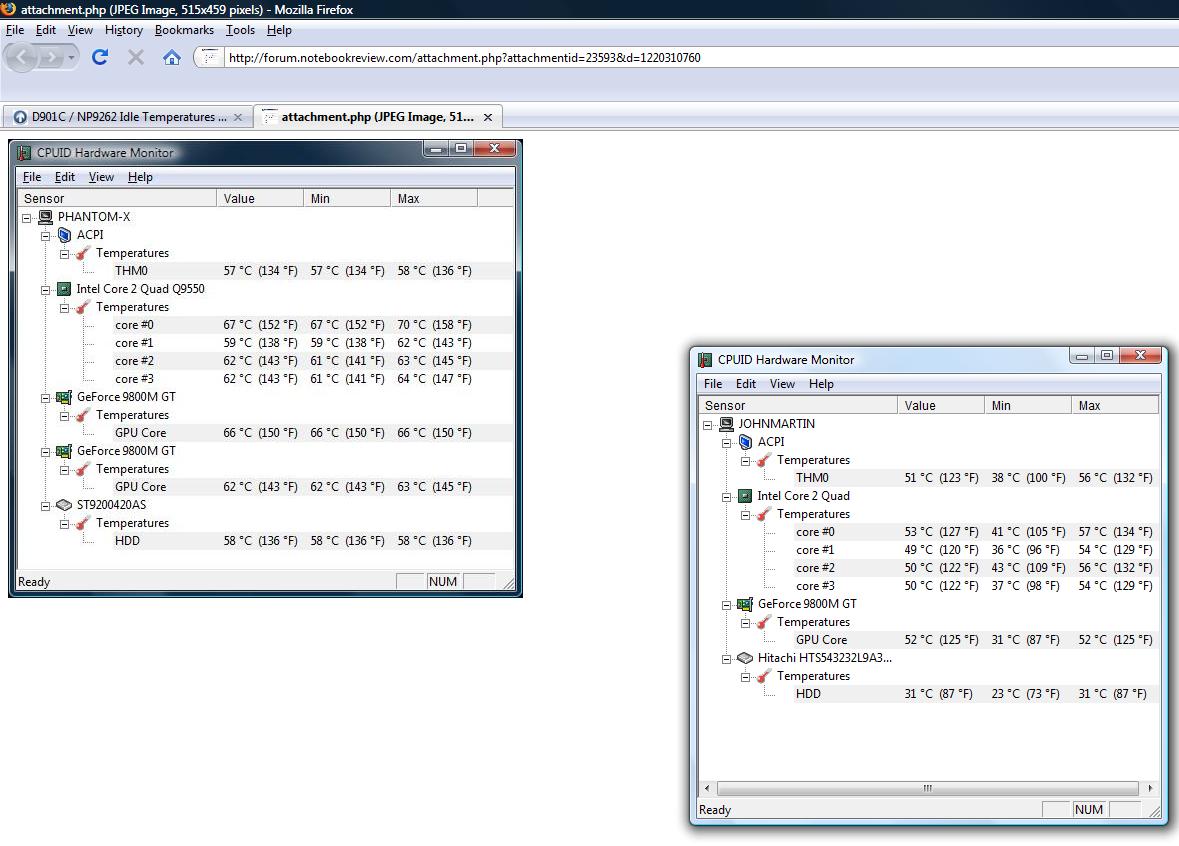Viewport: 1179px width, 846px height.
Task: Collapse the JOHNMARTIN computer node
Action: coord(708,425)
